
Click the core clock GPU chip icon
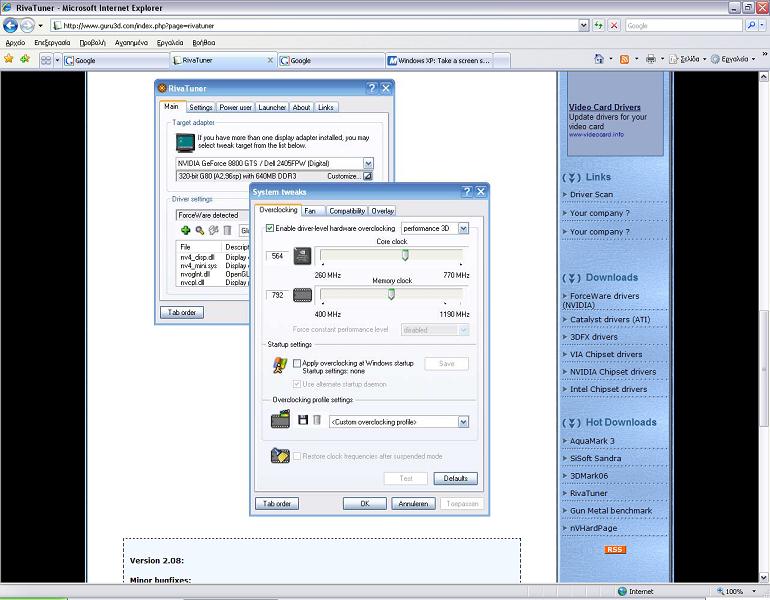302,256
